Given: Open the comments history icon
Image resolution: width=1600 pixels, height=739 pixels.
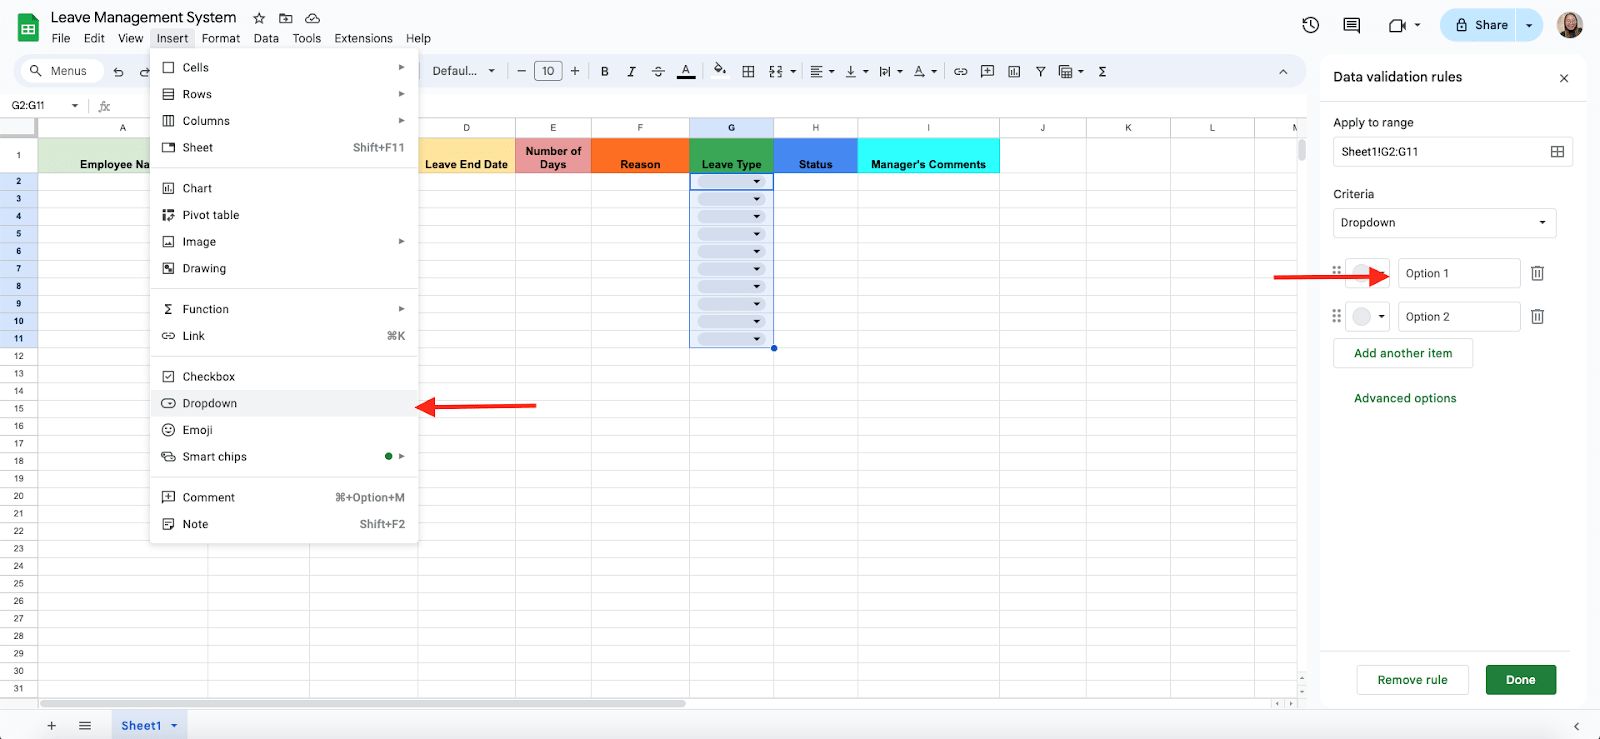Looking at the screenshot, I should 1352,25.
